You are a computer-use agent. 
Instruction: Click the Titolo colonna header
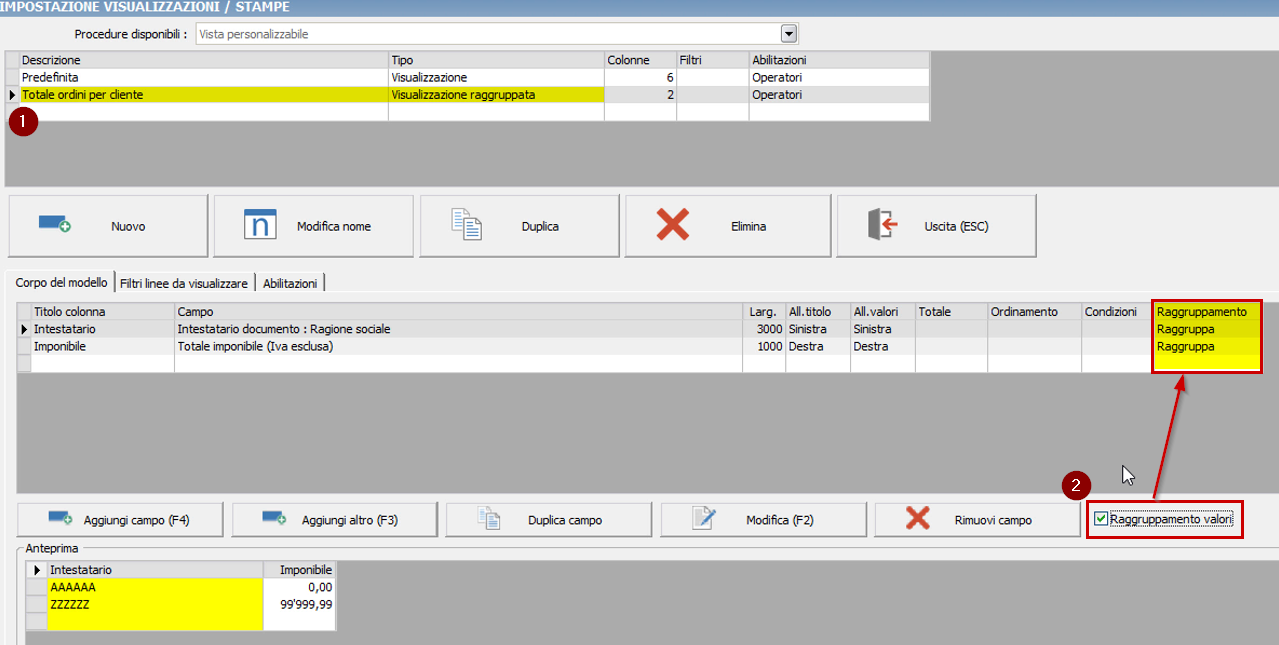[x=103, y=312]
